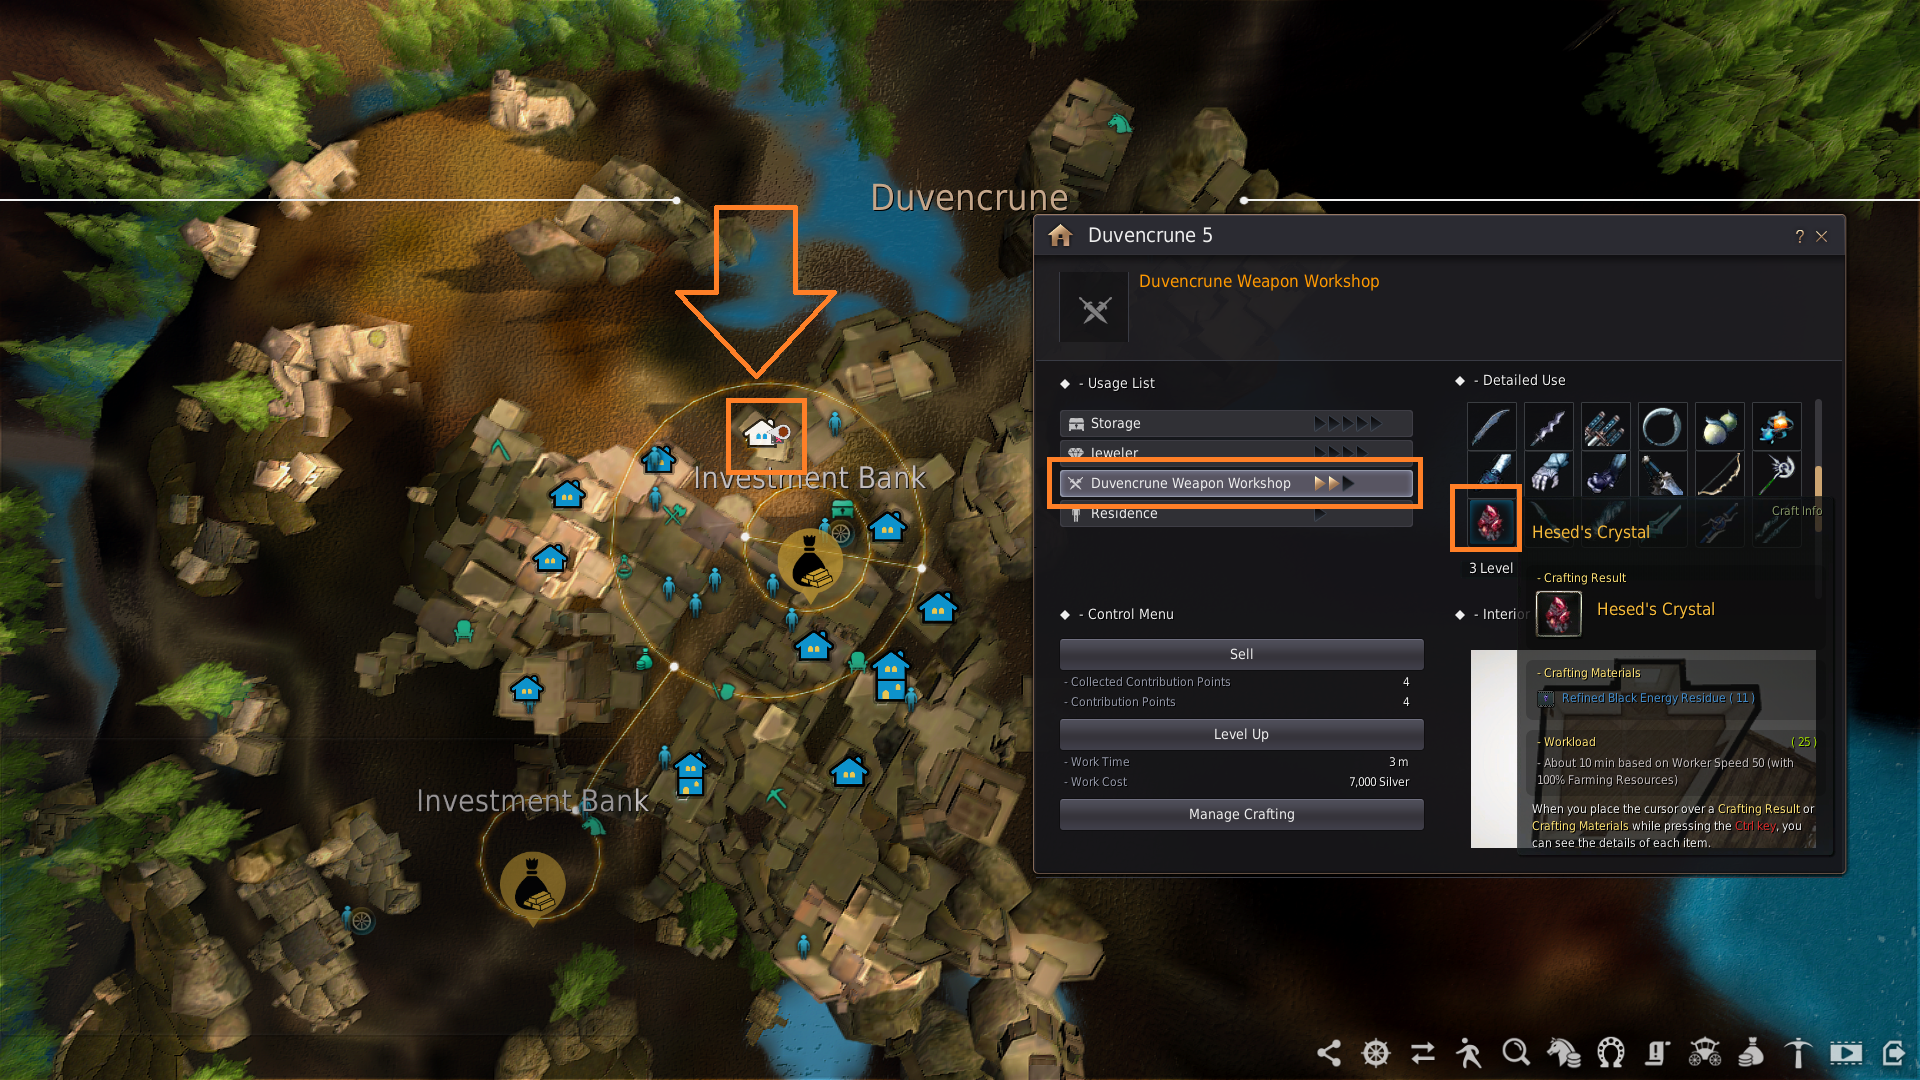Screen dimensions: 1920x1080
Task: Click the share icon in bottom toolbar
Action: pos(1329,1053)
